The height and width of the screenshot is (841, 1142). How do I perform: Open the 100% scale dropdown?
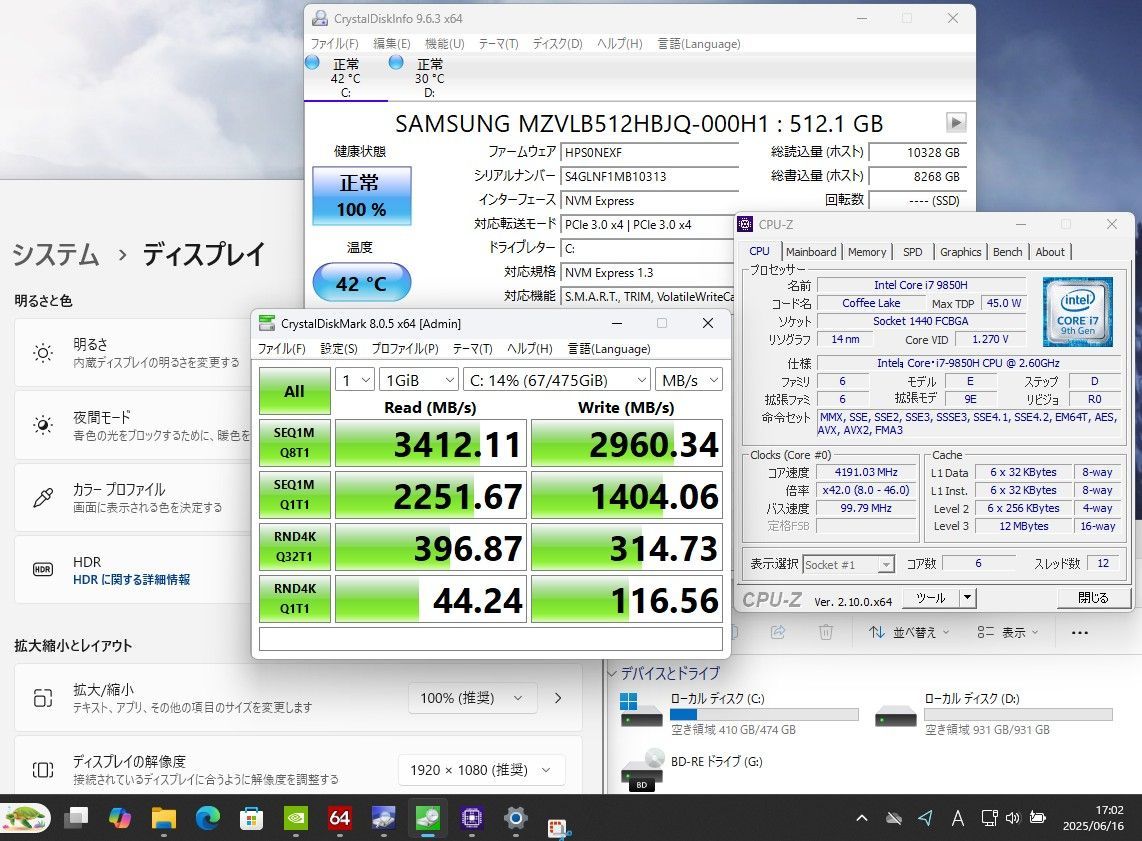(472, 698)
